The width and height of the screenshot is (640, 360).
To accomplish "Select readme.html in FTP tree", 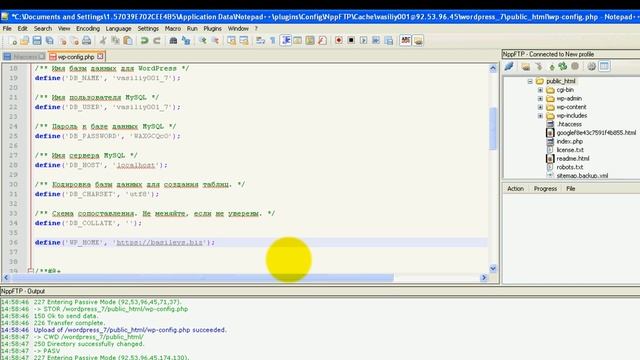I will coord(573,158).
